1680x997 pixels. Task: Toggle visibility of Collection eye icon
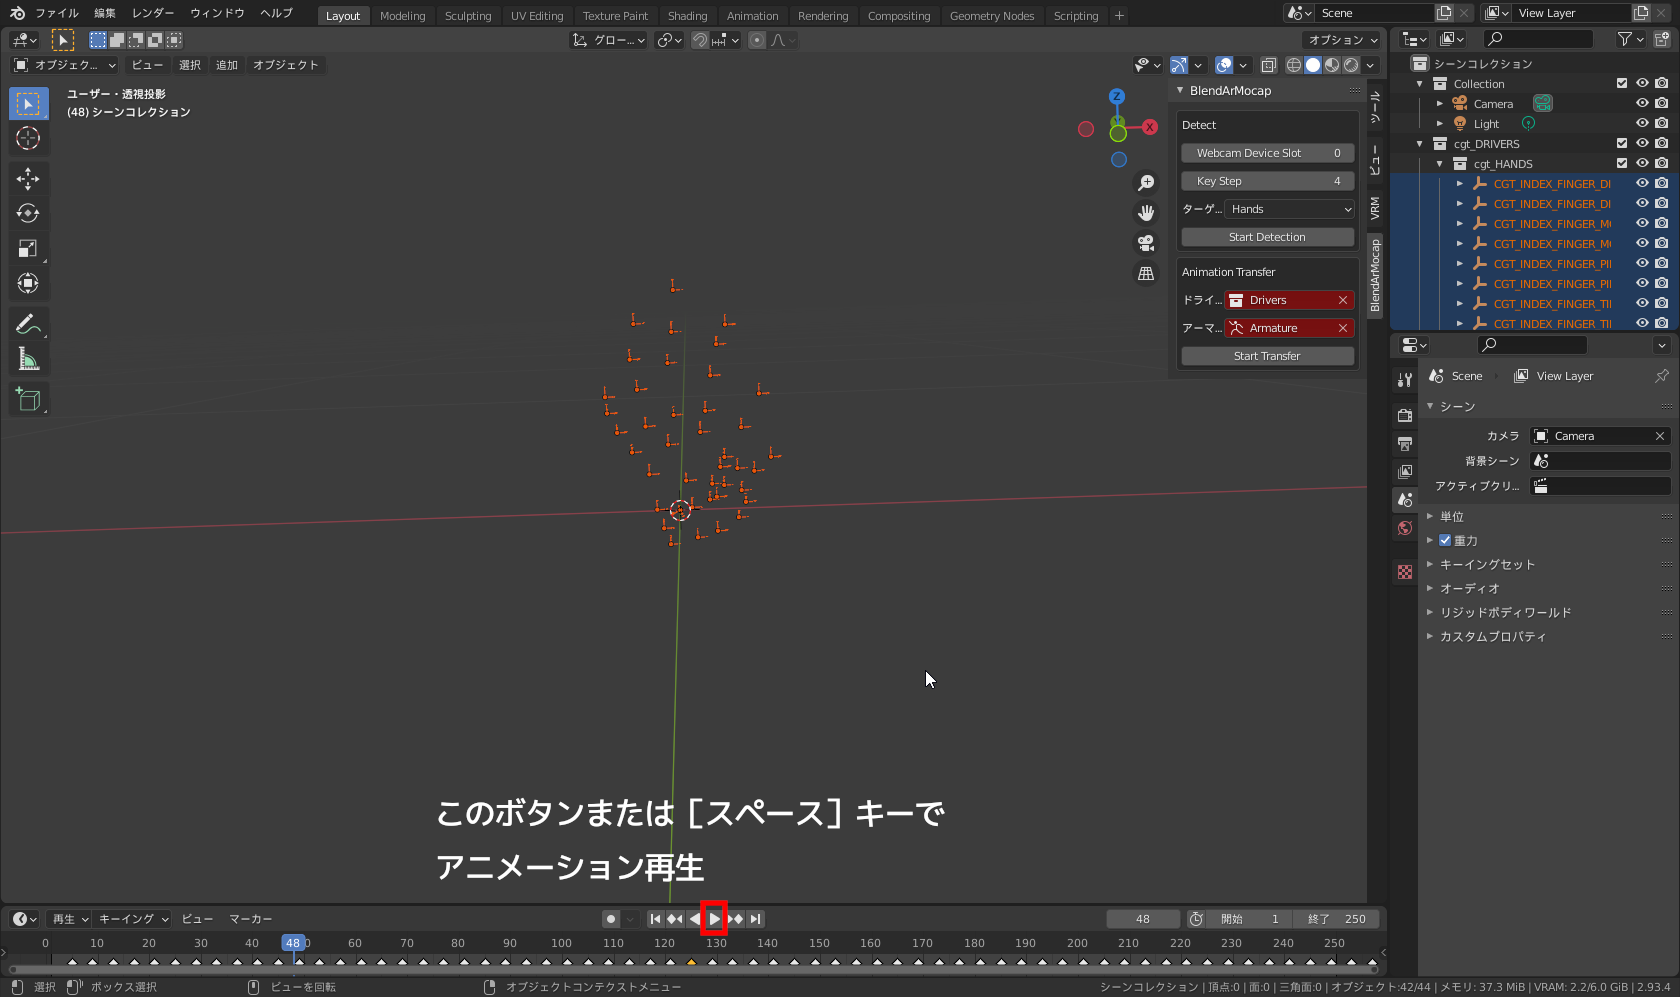[x=1642, y=84]
